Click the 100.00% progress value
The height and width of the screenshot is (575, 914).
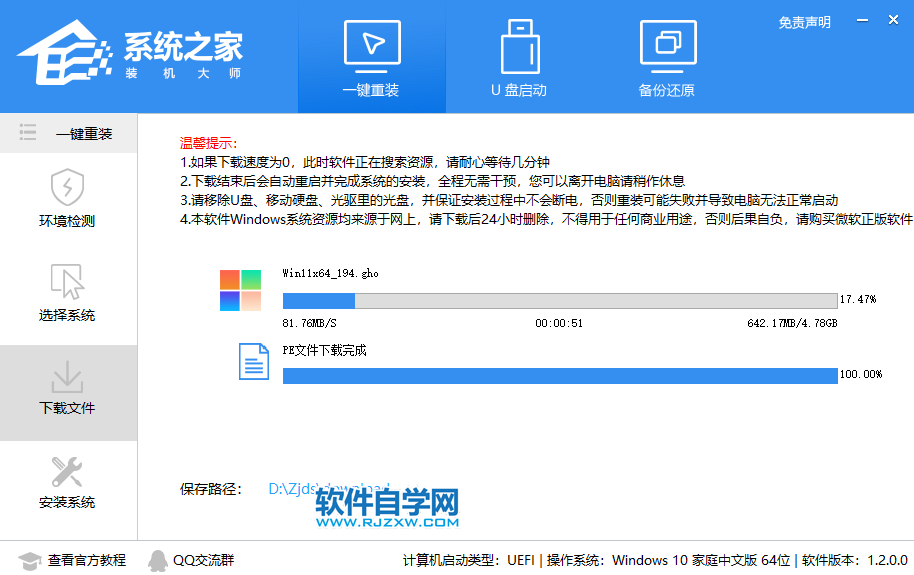[x=861, y=374]
